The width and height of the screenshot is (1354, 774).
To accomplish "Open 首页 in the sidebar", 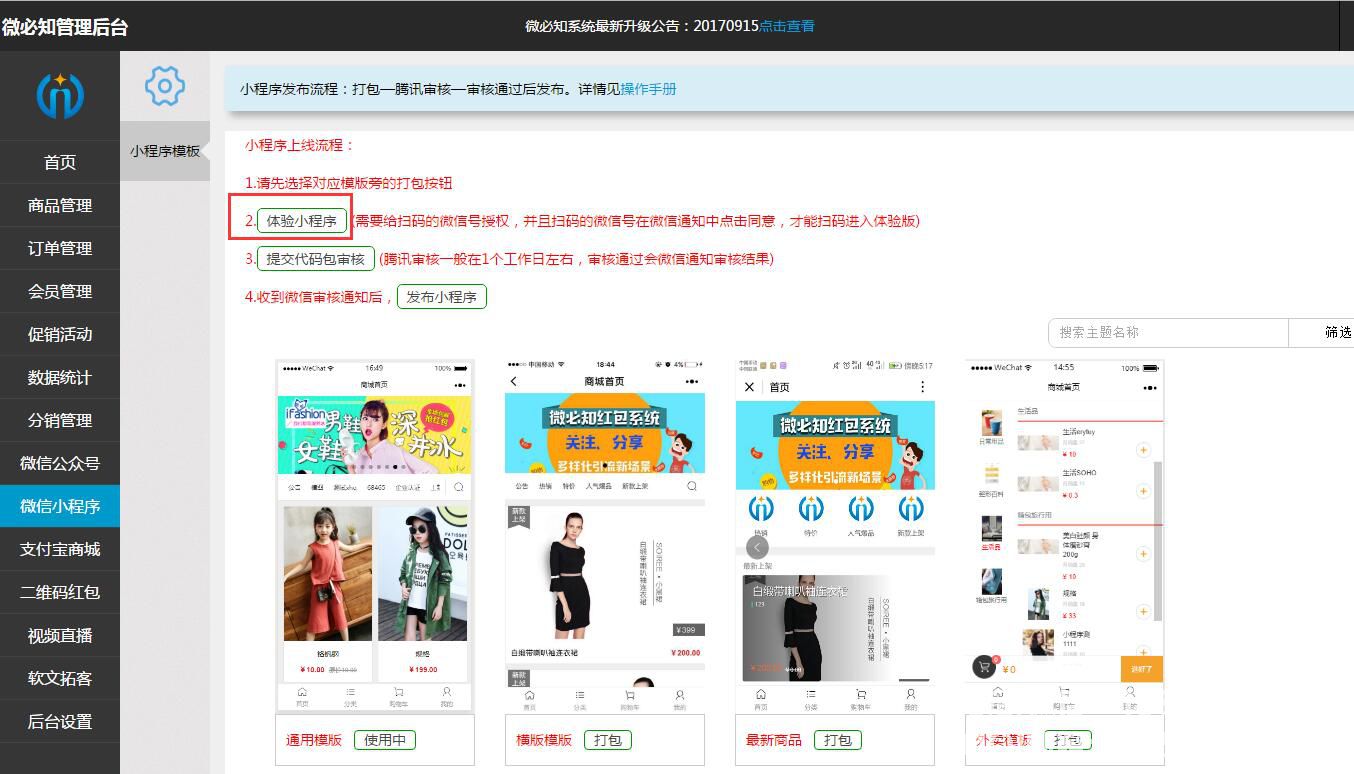I will point(60,162).
